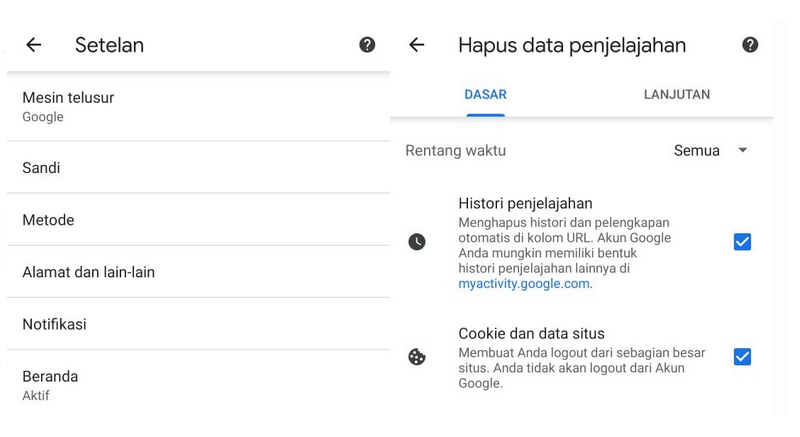The width and height of the screenshot is (800, 437).
Task: Switch to the LANJUTAN tab
Action: (677, 95)
